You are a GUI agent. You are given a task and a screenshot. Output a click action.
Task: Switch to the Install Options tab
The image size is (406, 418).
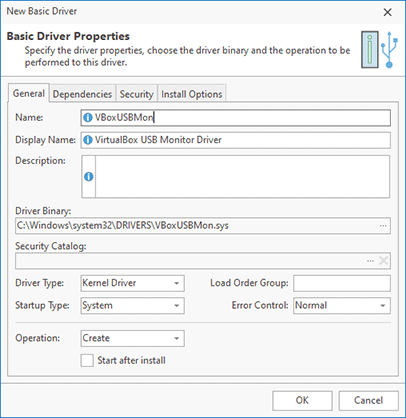pos(192,94)
